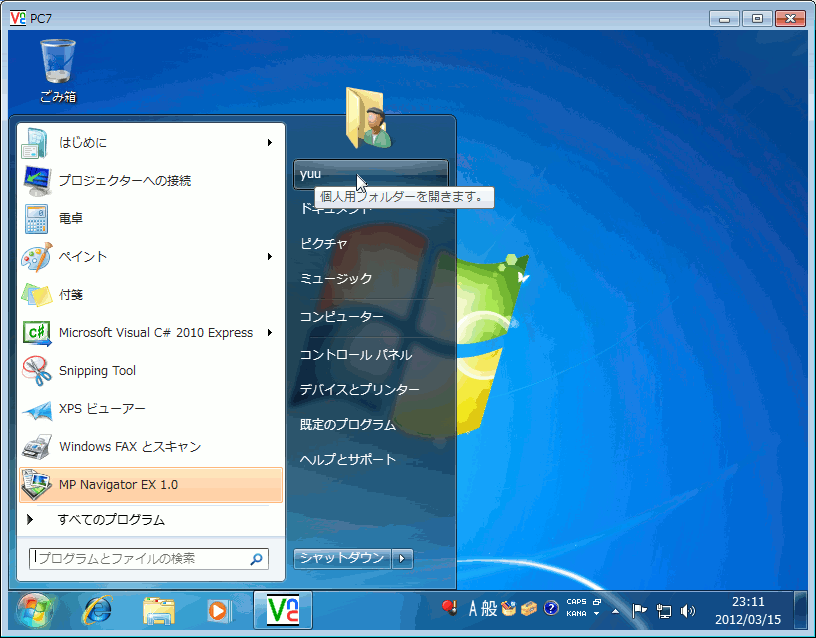Click the speaker volume icon in the tray
The width and height of the screenshot is (816, 638).
687,610
